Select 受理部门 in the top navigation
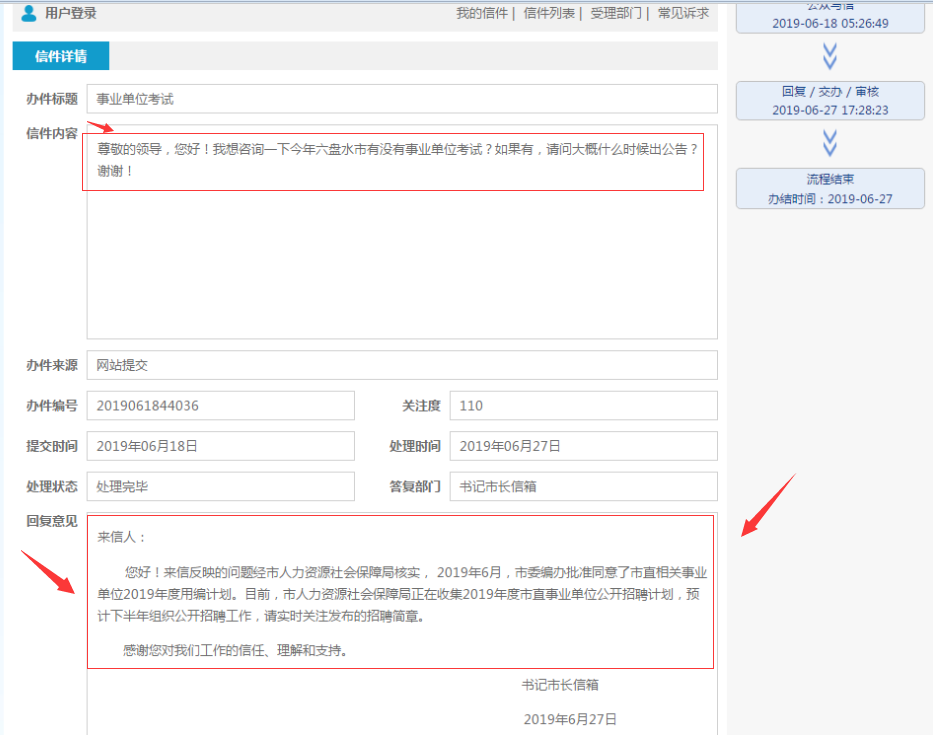933x735 pixels. click(616, 14)
